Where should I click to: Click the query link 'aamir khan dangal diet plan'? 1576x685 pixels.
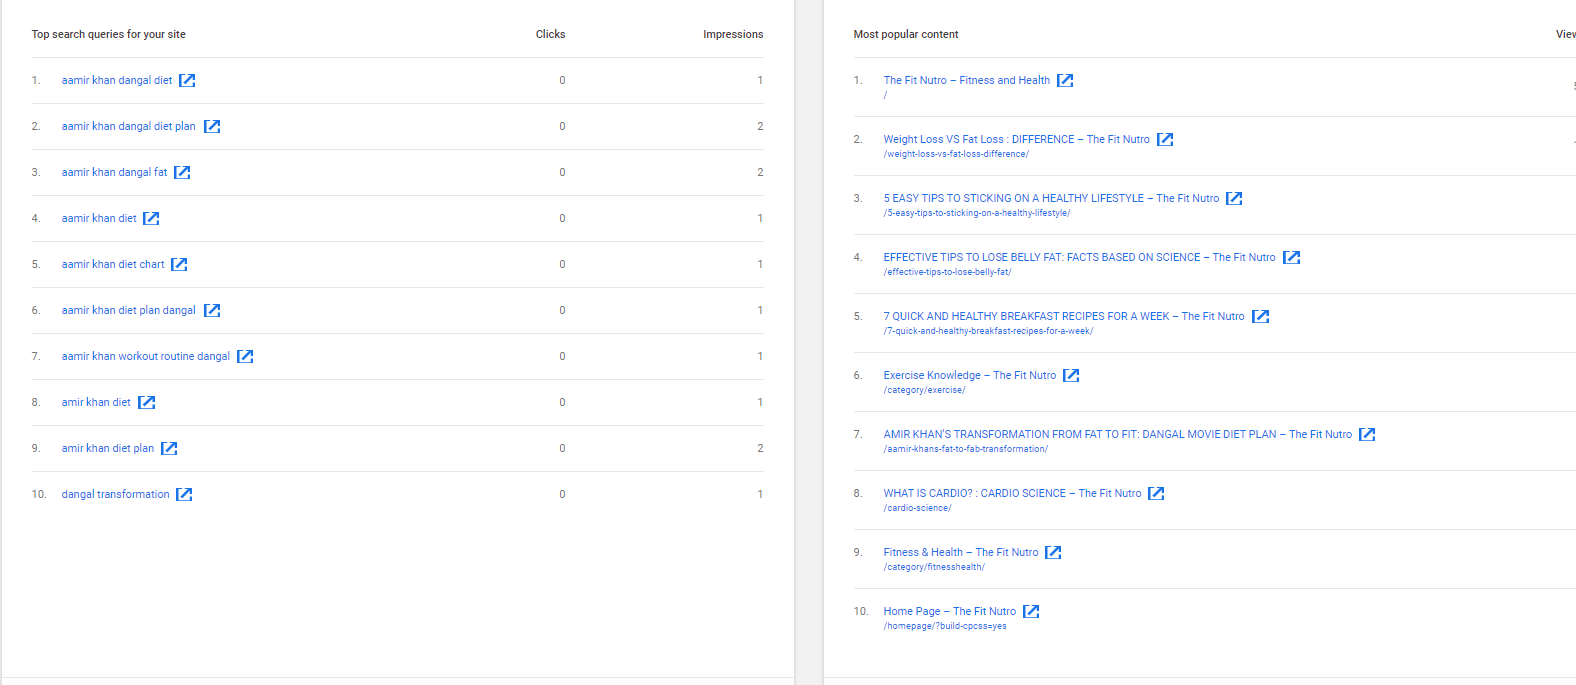[x=129, y=126]
